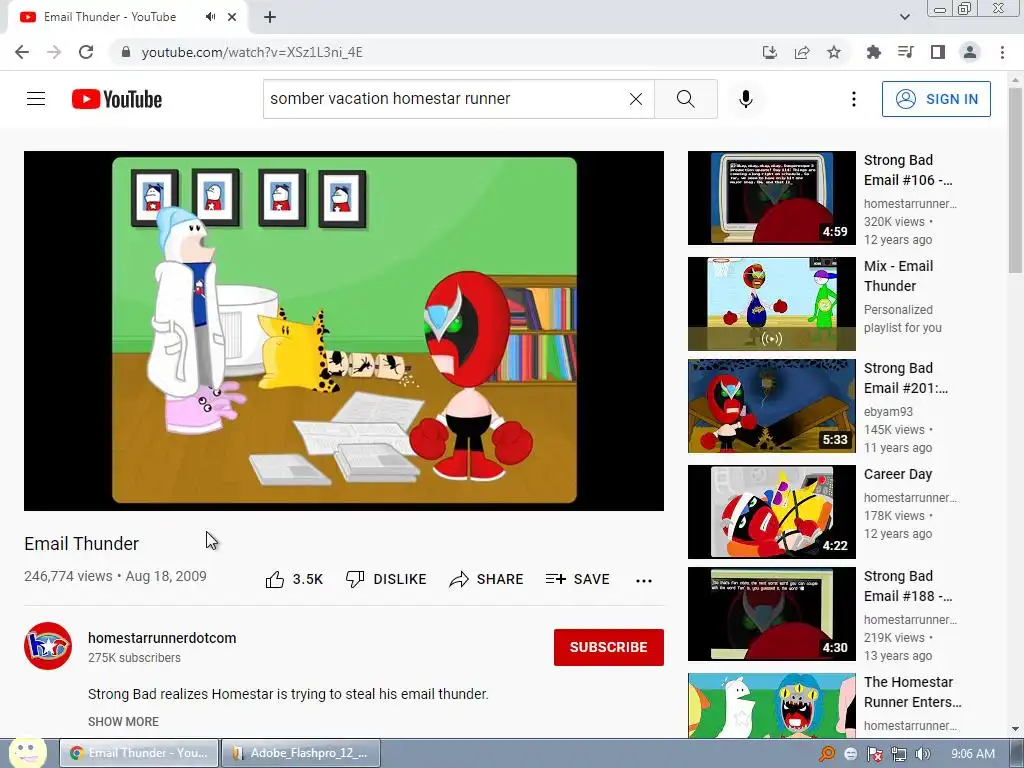Click the magnifier search button
This screenshot has width=1024, height=768.
686,99
